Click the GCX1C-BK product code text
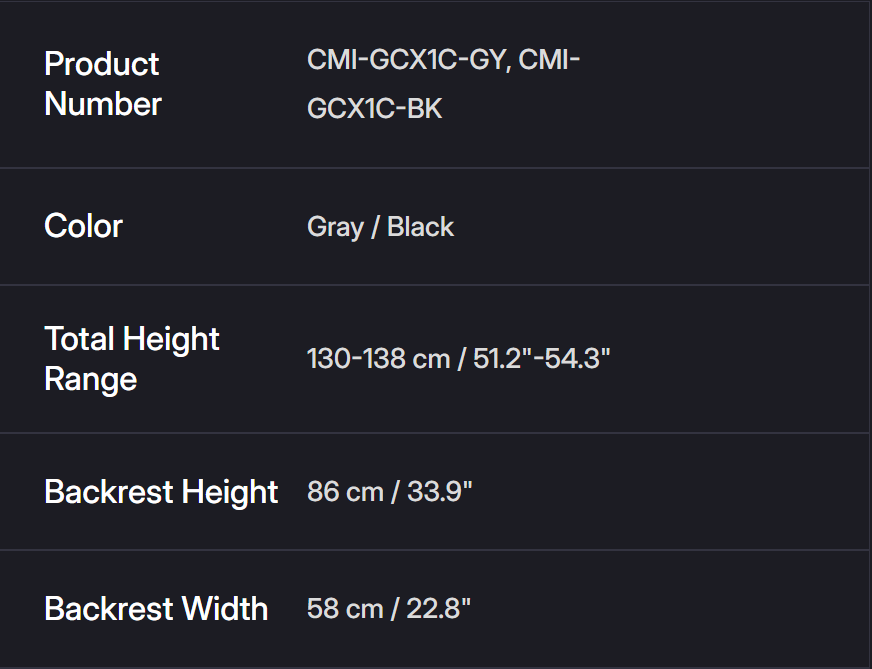 374,108
